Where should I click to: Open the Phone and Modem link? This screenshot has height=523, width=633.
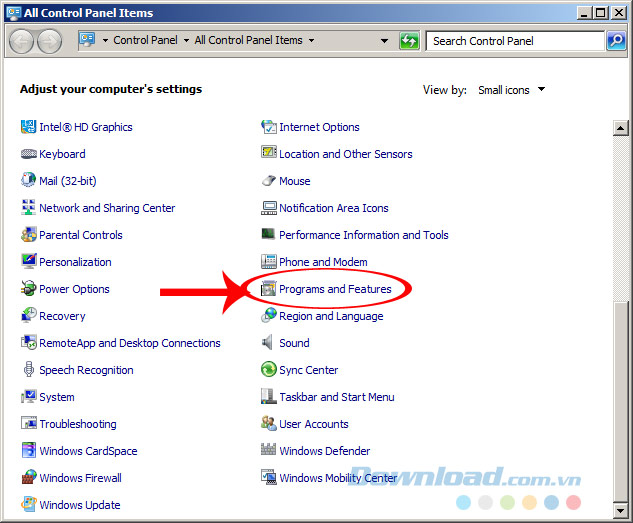pos(323,262)
